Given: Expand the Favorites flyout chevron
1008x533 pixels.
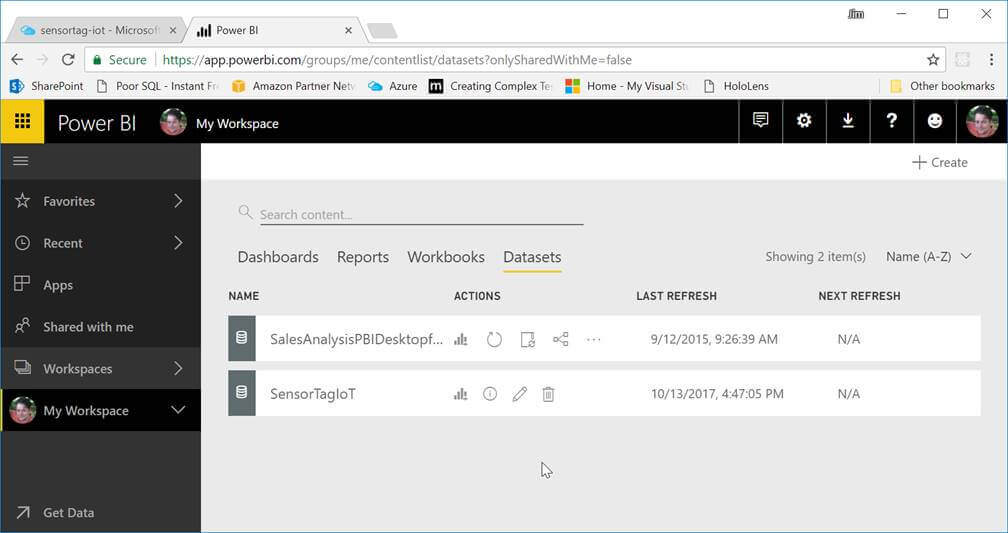Looking at the screenshot, I should (178, 201).
